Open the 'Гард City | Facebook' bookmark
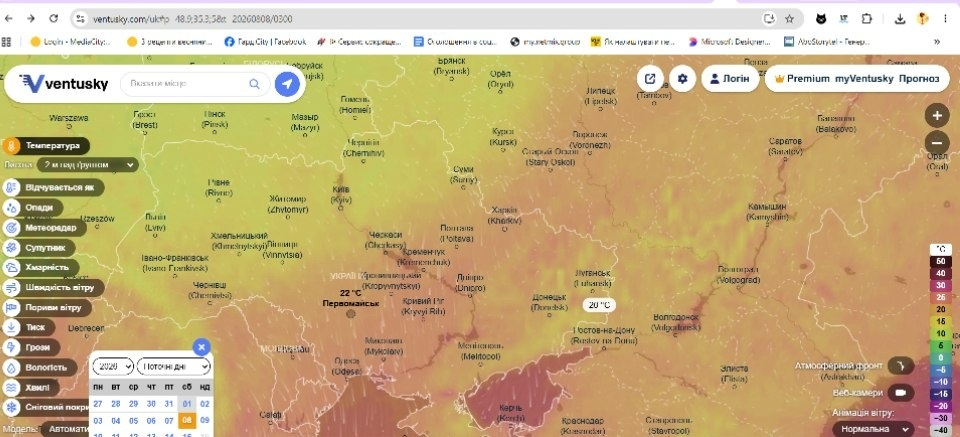 pyautogui.click(x=265, y=42)
